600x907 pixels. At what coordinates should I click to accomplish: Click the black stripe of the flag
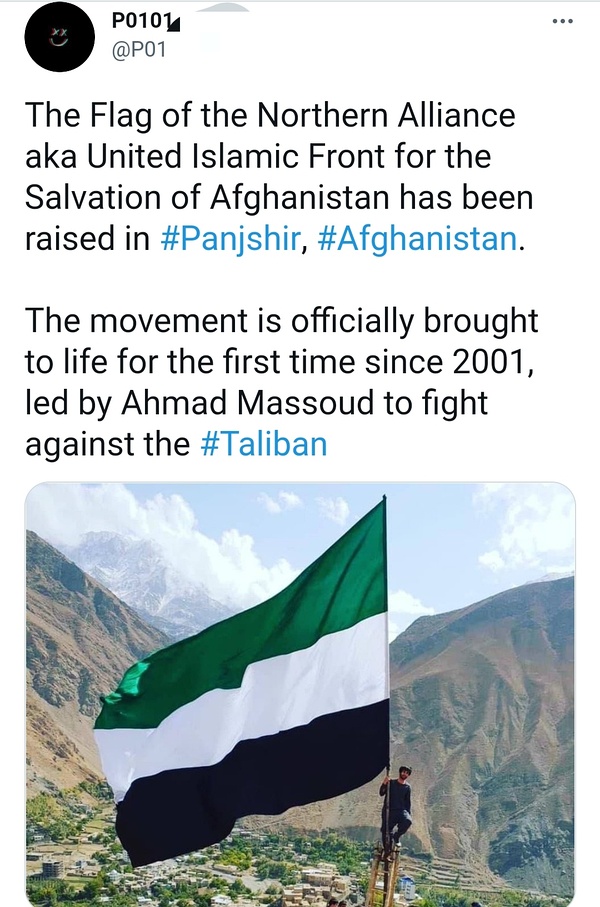click(250, 790)
